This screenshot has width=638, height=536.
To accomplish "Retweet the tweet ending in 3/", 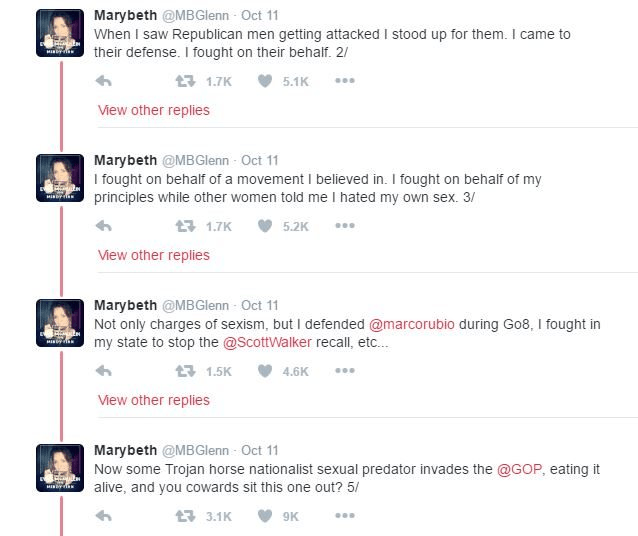I will (x=183, y=227).
